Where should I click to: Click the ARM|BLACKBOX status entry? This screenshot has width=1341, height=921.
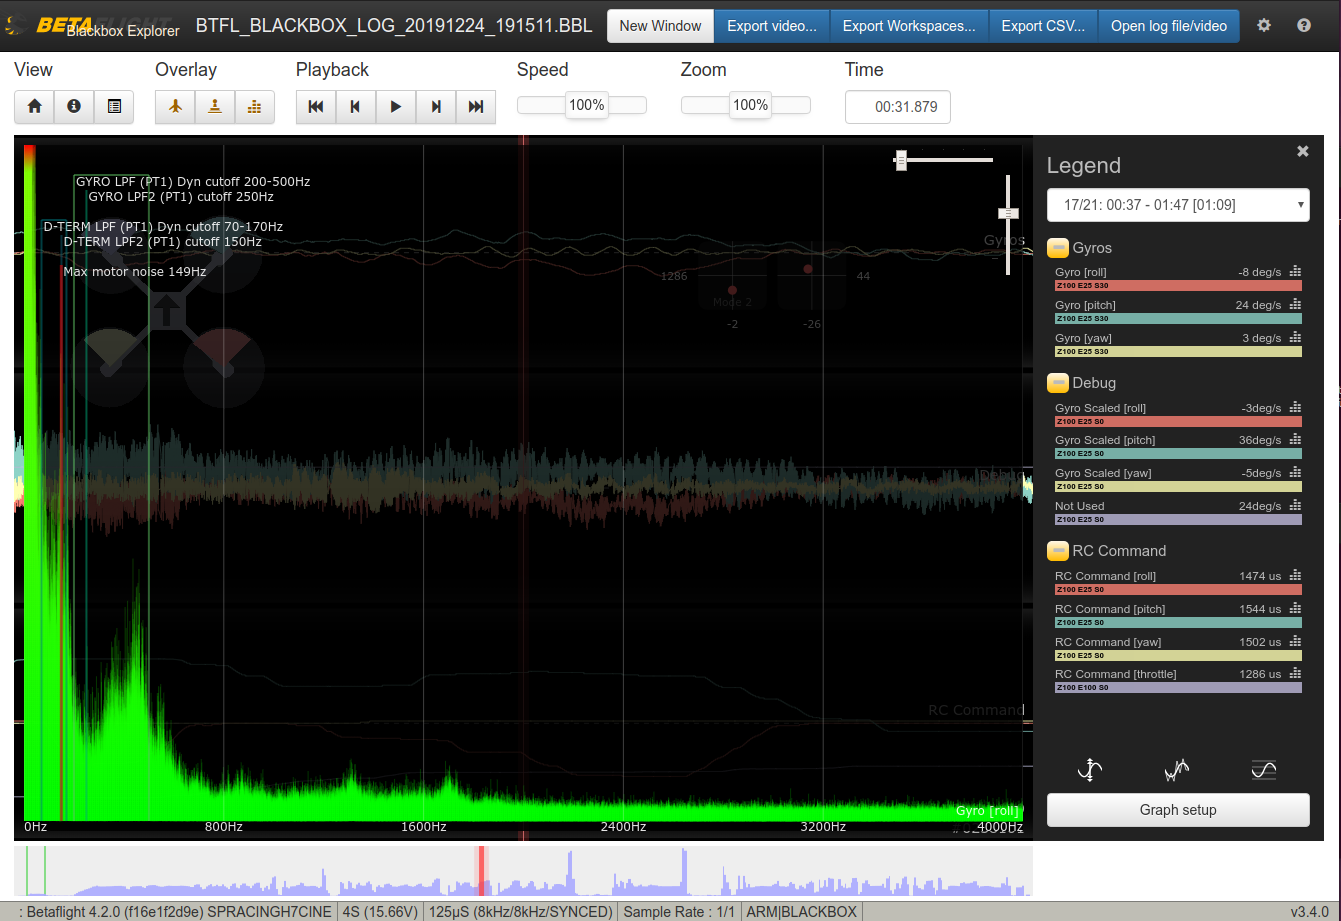[x=802, y=912]
